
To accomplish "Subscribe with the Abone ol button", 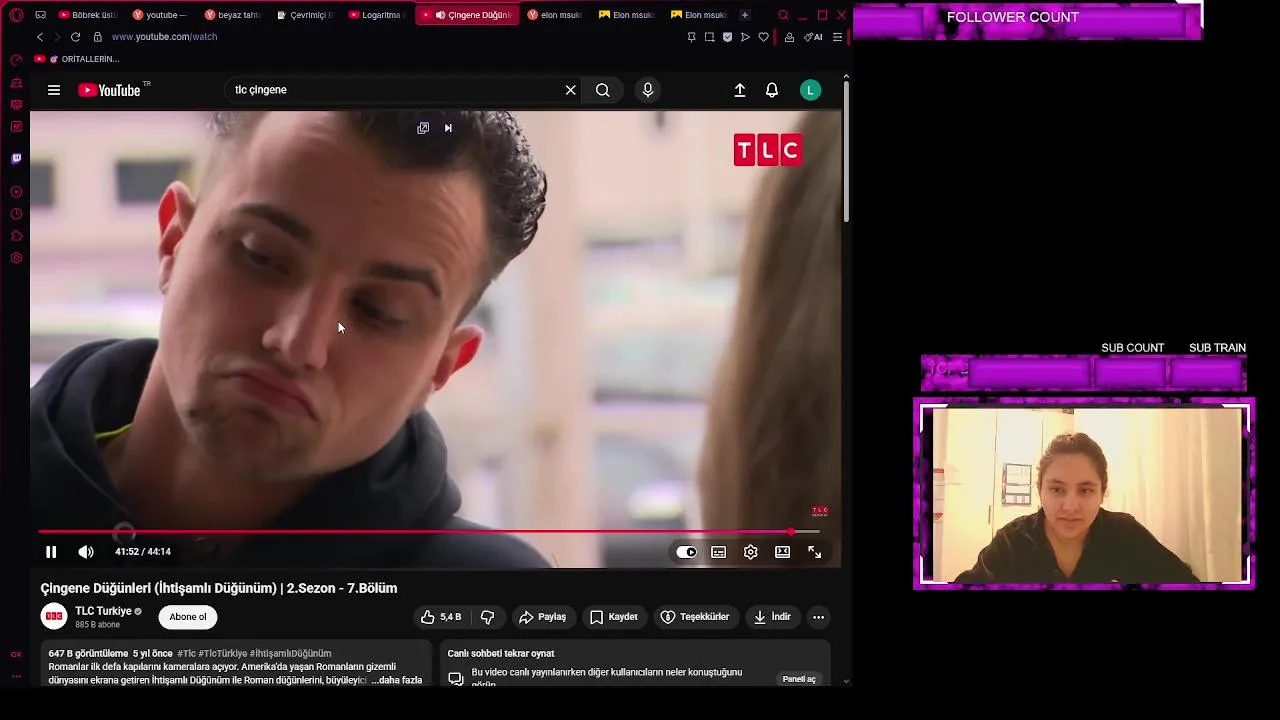I will coord(188,617).
